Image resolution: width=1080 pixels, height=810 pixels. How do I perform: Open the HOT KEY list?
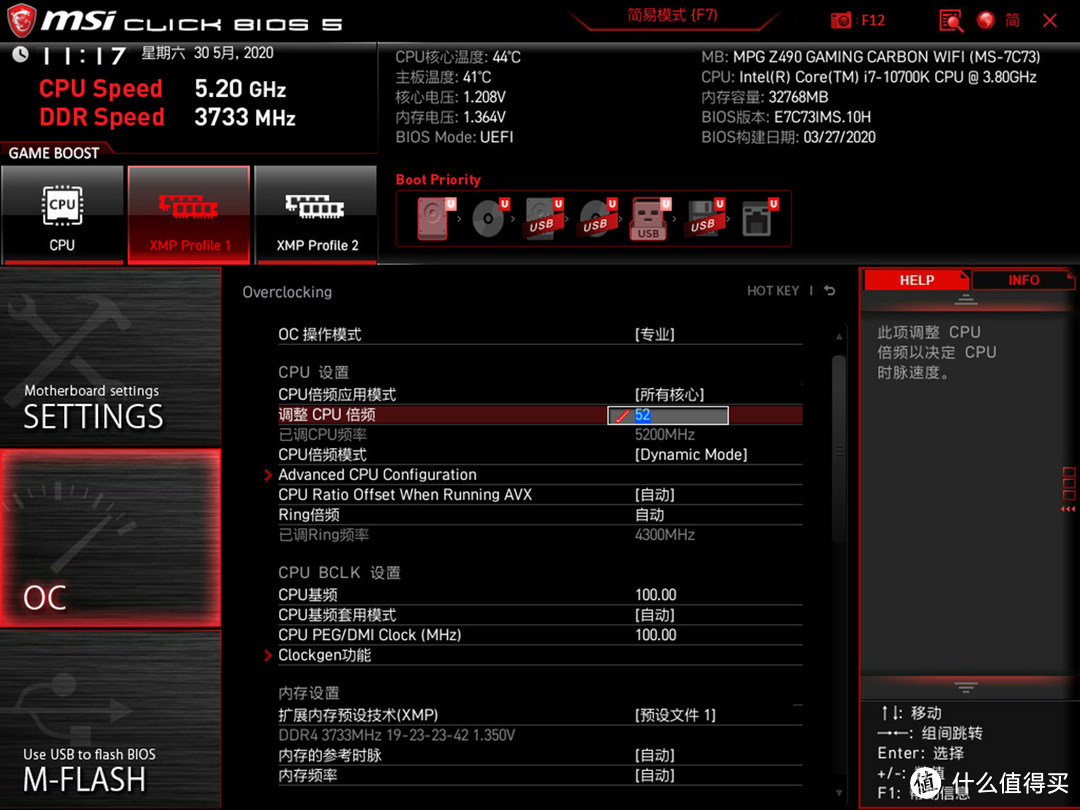[773, 291]
